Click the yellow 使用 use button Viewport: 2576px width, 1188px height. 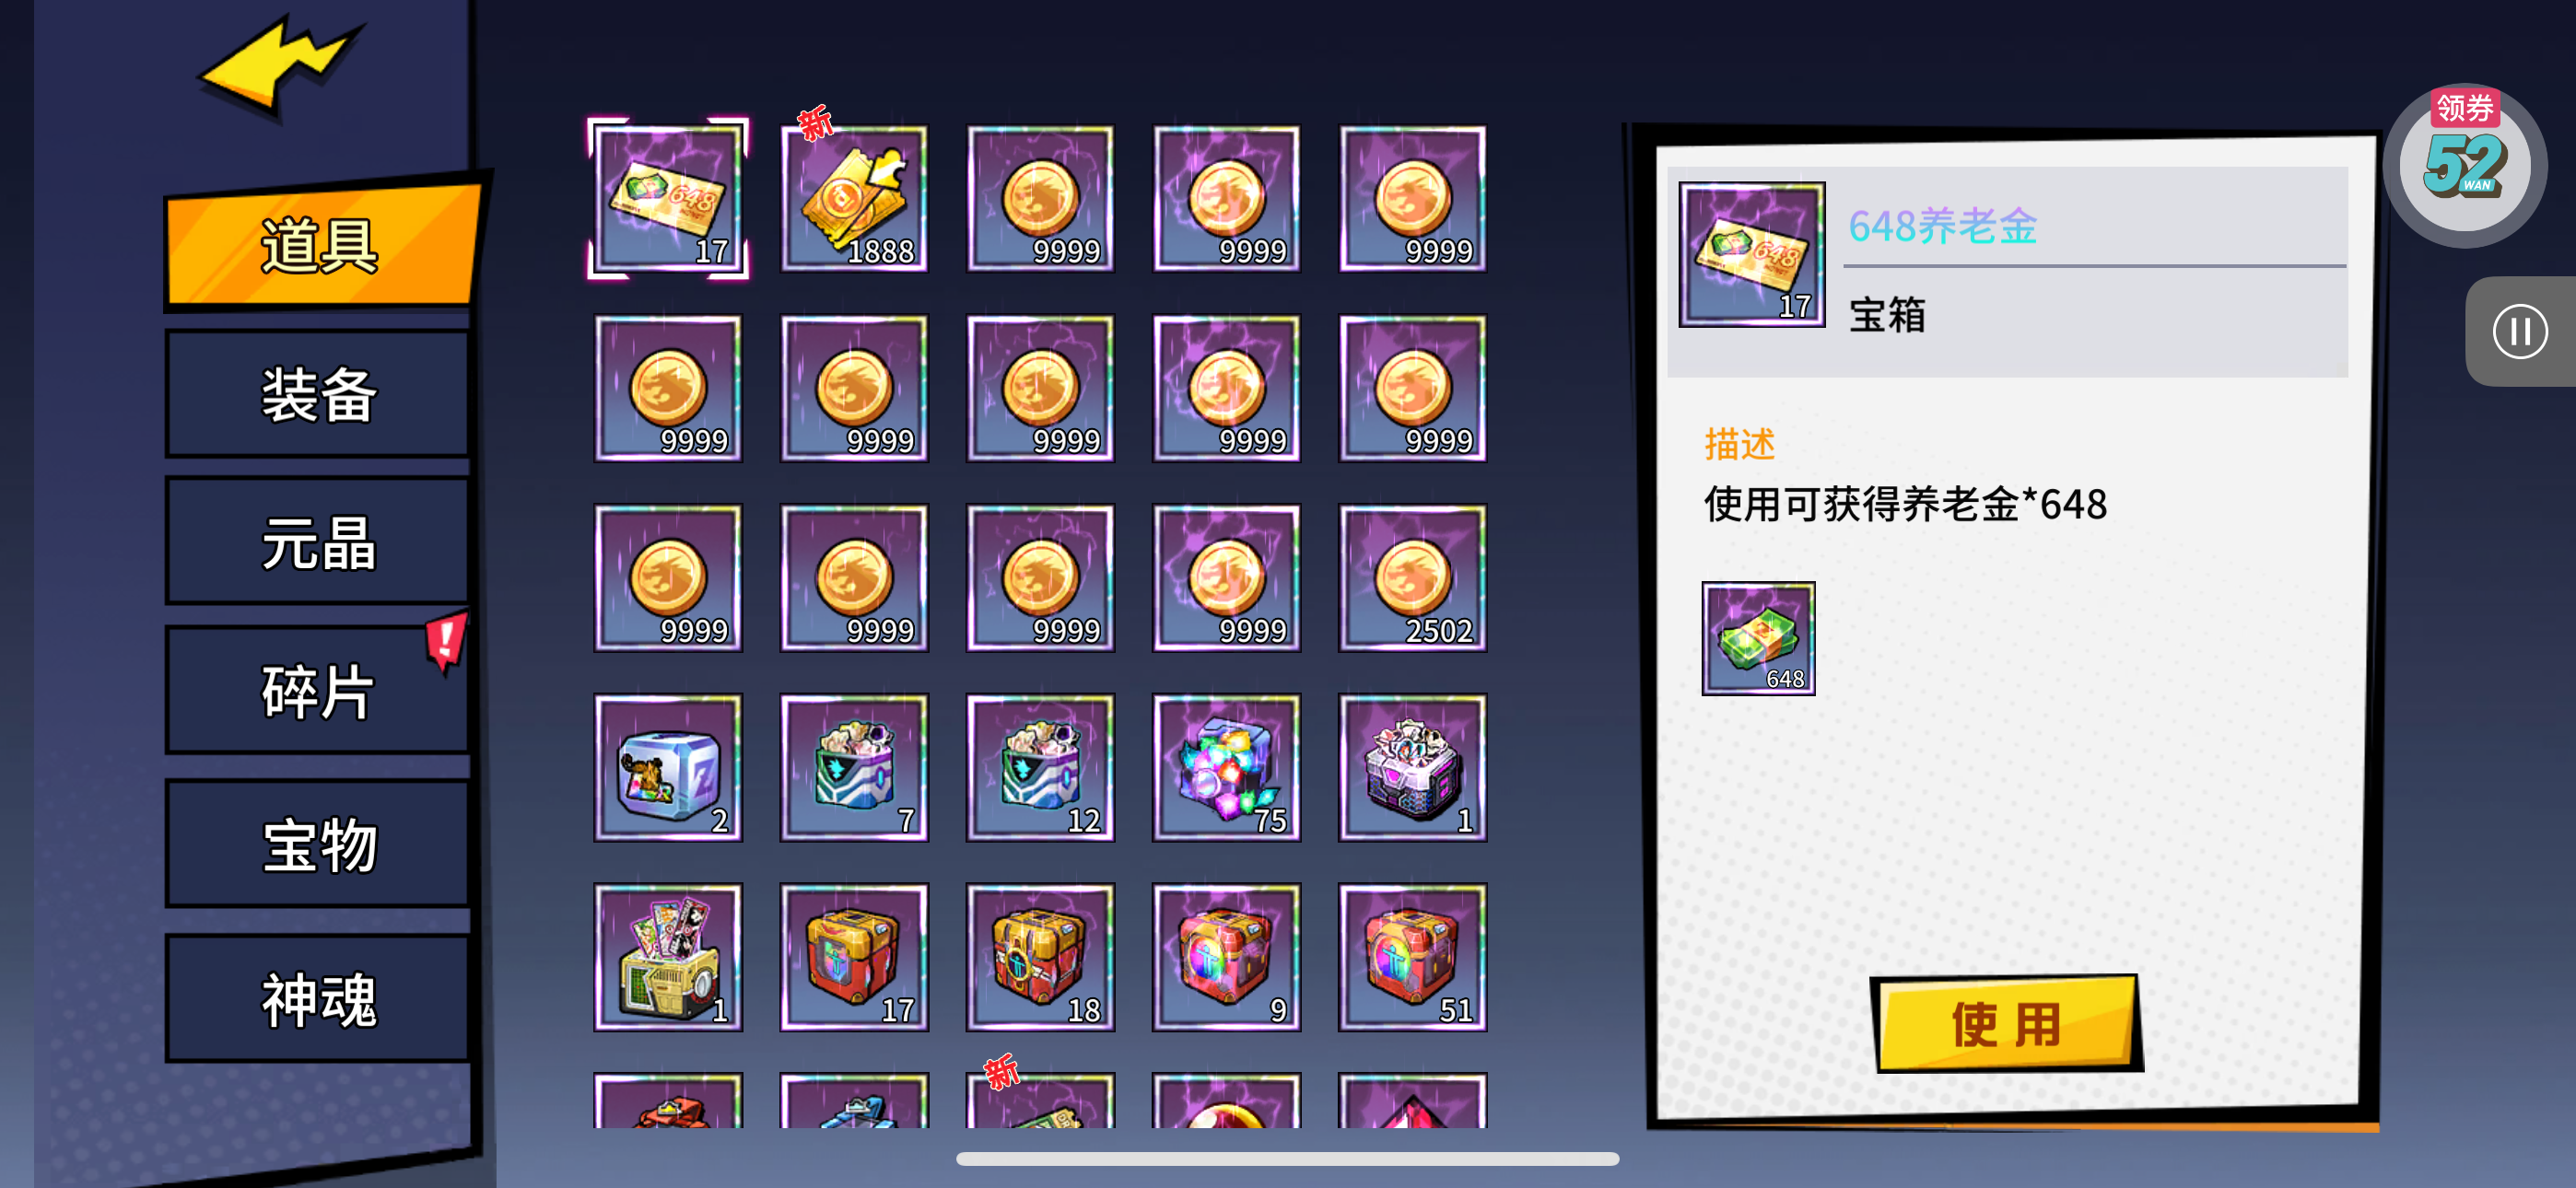(x=2005, y=1024)
